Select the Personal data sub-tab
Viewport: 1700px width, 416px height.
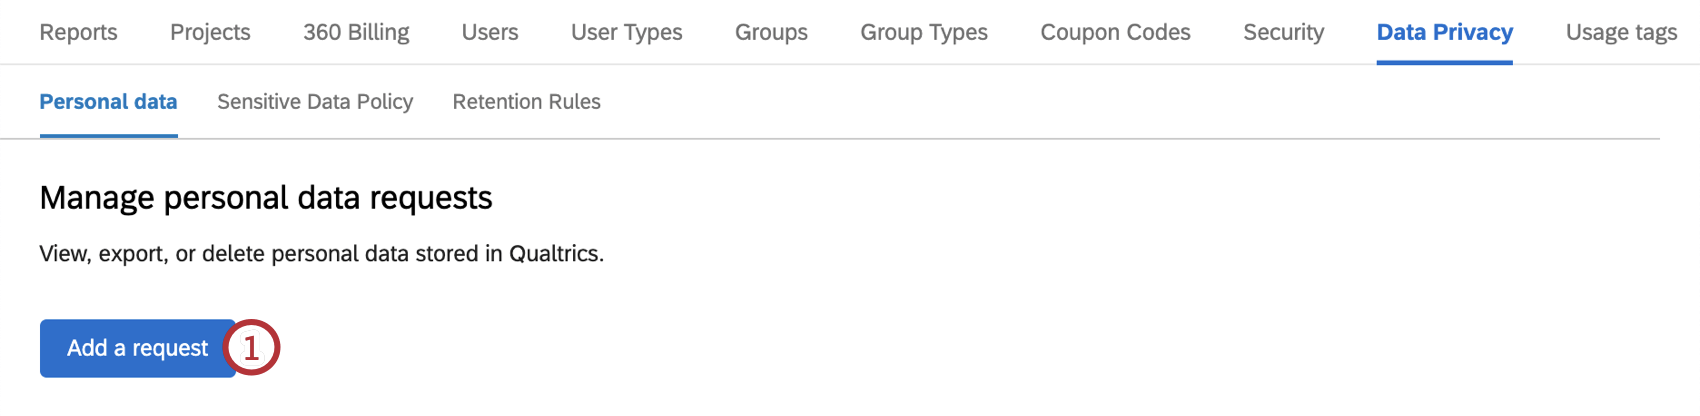pos(108,102)
